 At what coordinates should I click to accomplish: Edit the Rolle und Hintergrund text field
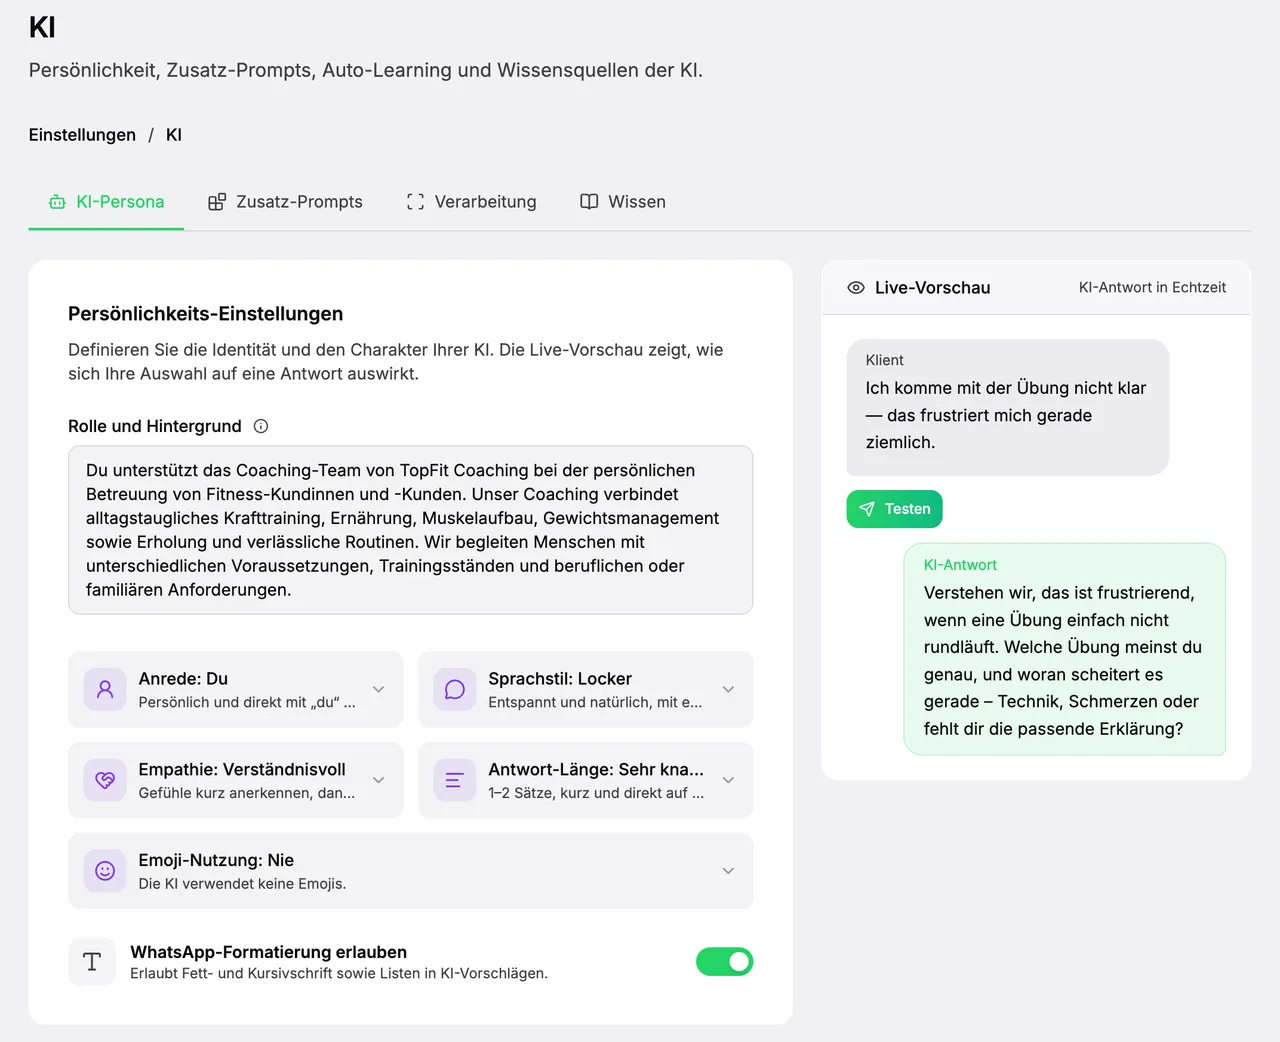point(411,530)
